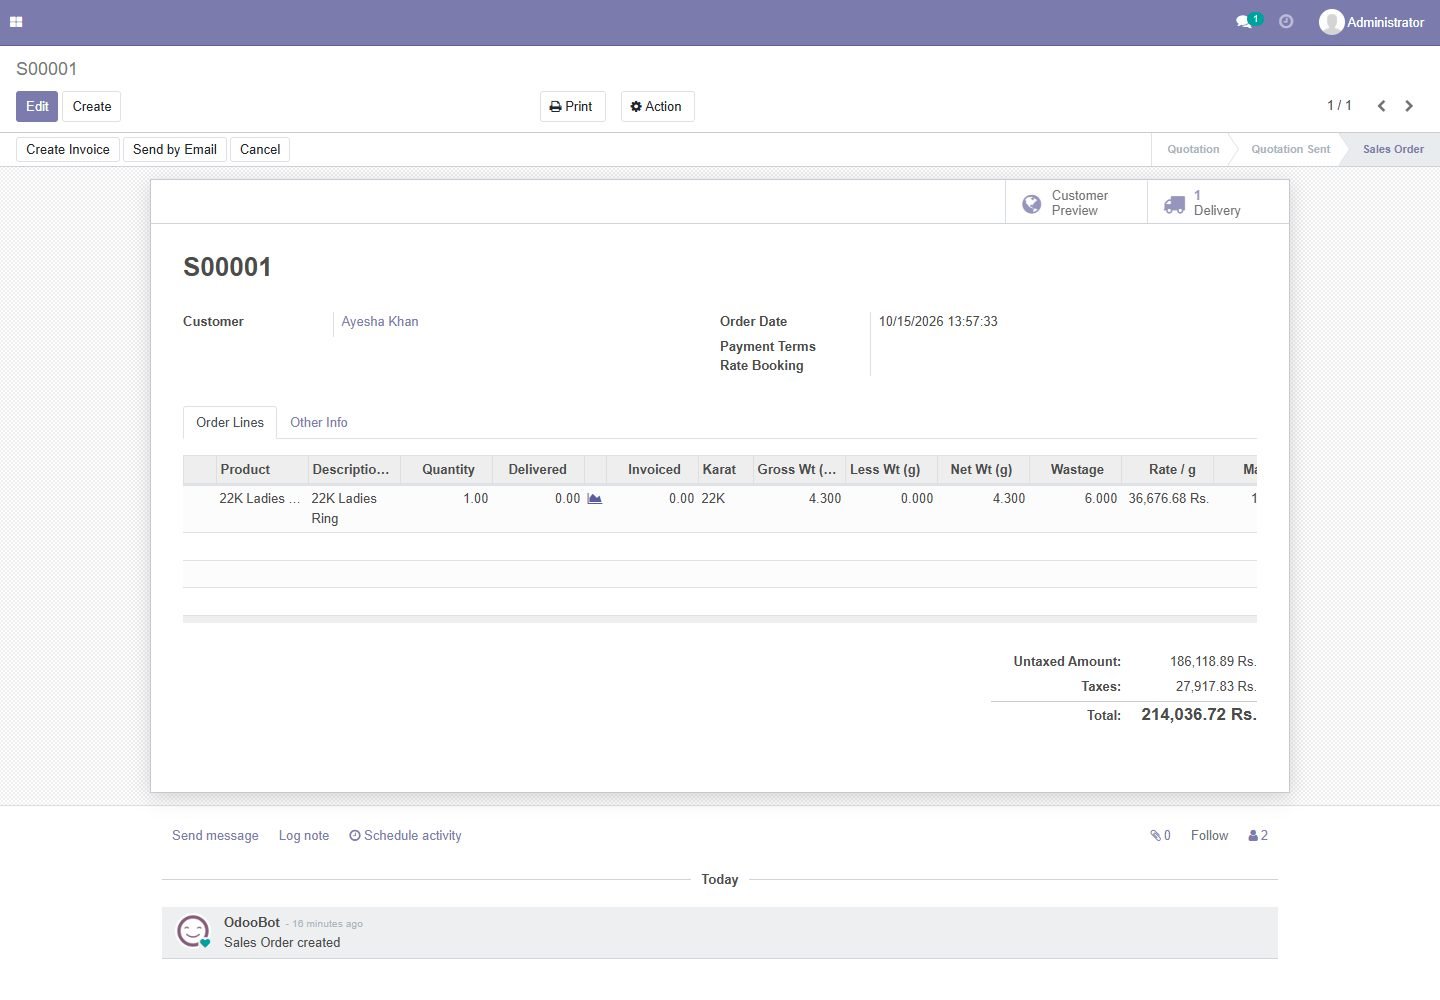This screenshot has width=1440, height=1000.
Task: Sort by the Rate / g column header
Action: pos(1168,470)
